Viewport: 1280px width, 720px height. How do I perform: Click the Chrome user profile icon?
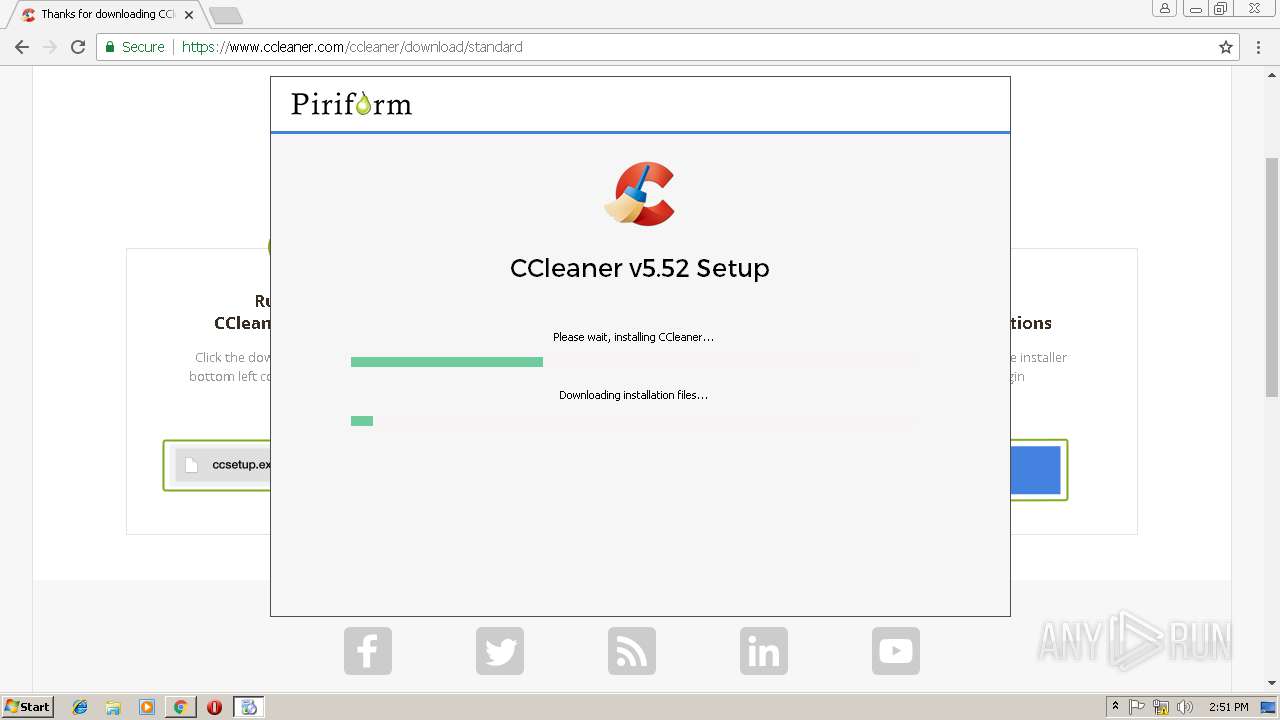point(1164,9)
